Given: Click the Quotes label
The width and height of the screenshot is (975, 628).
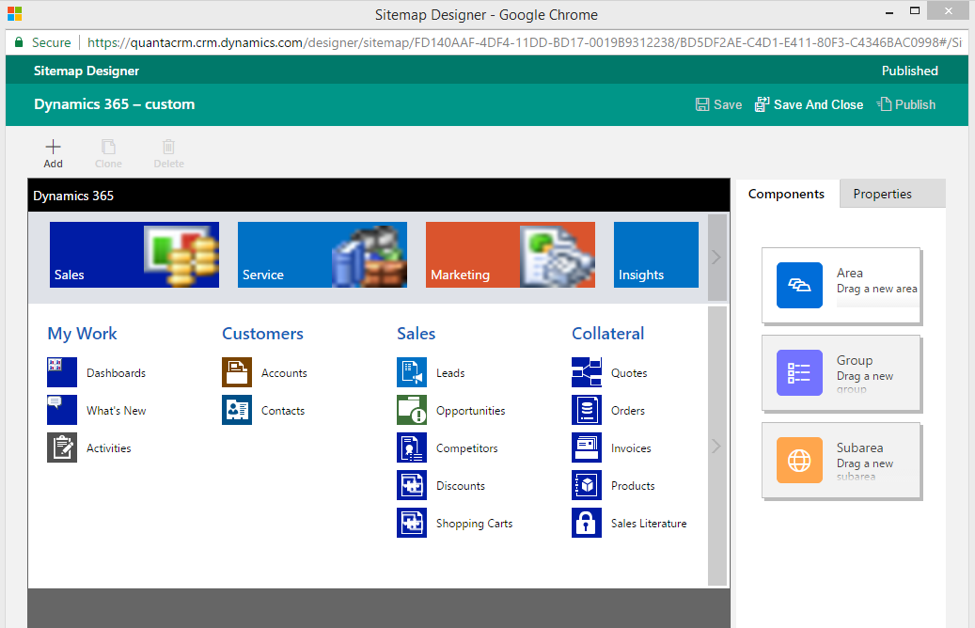Looking at the screenshot, I should pyautogui.click(x=629, y=373).
